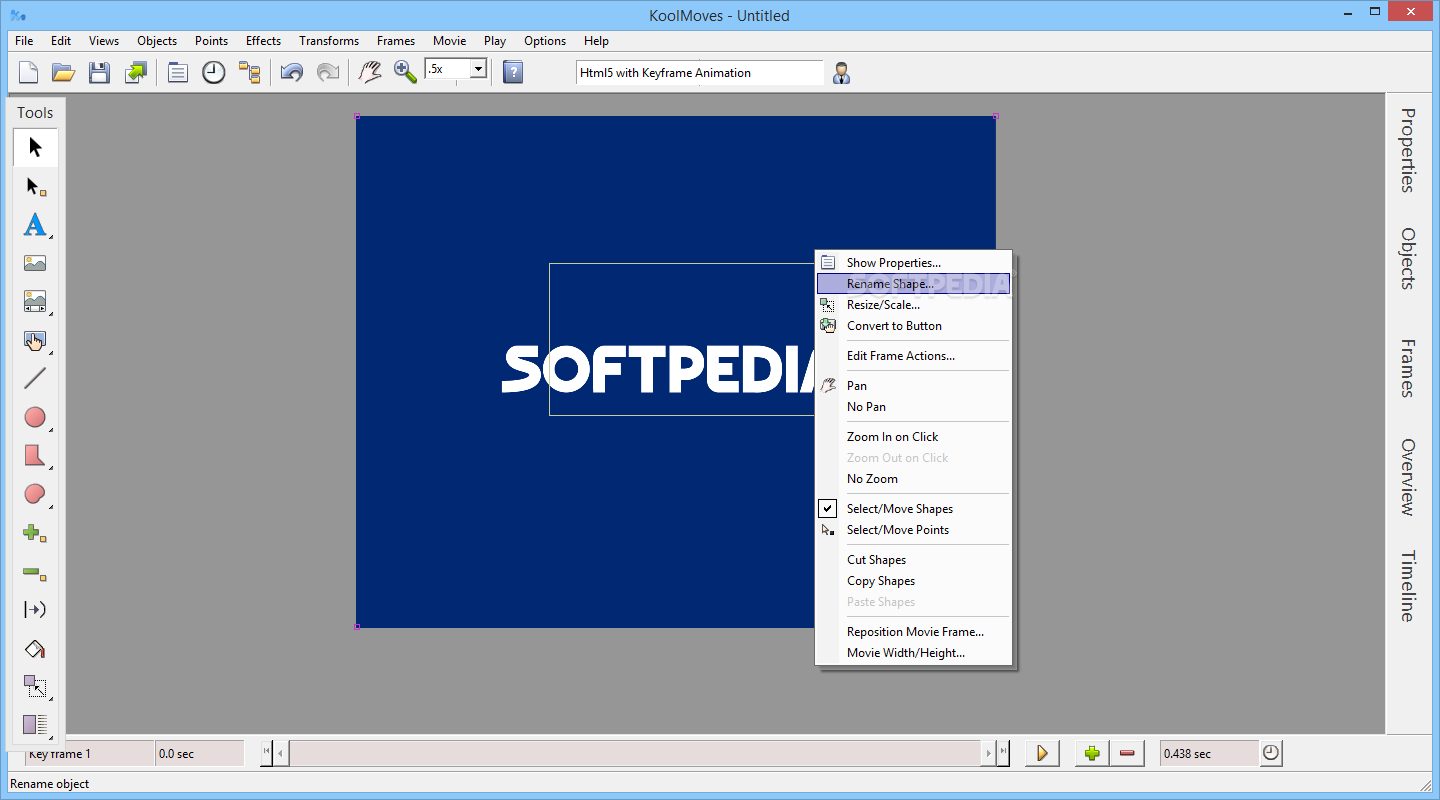This screenshot has height=800, width=1440.
Task: Select the button tool with hand icon
Action: (35, 340)
